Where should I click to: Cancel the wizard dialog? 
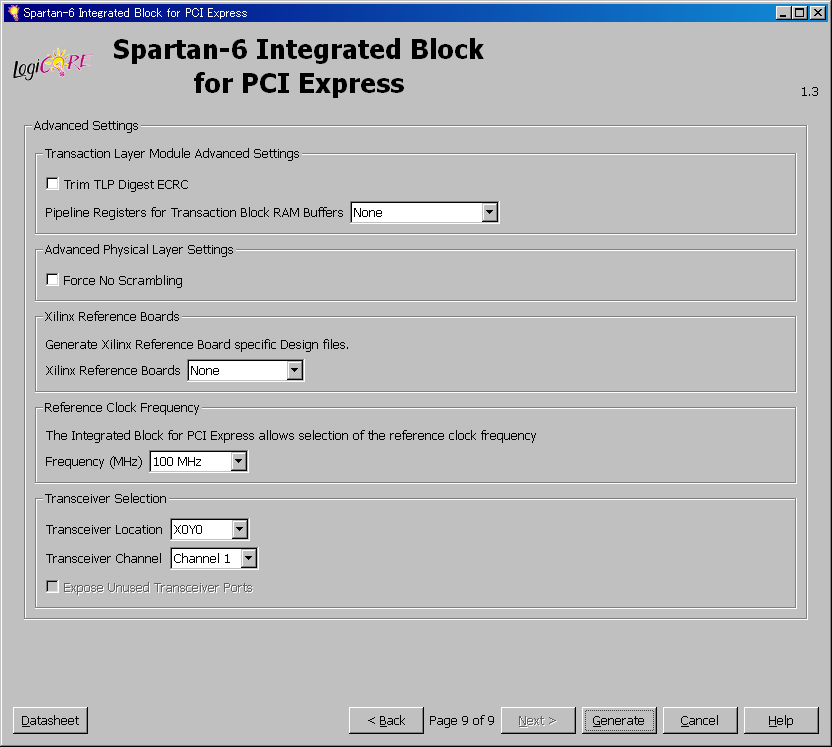[699, 720]
